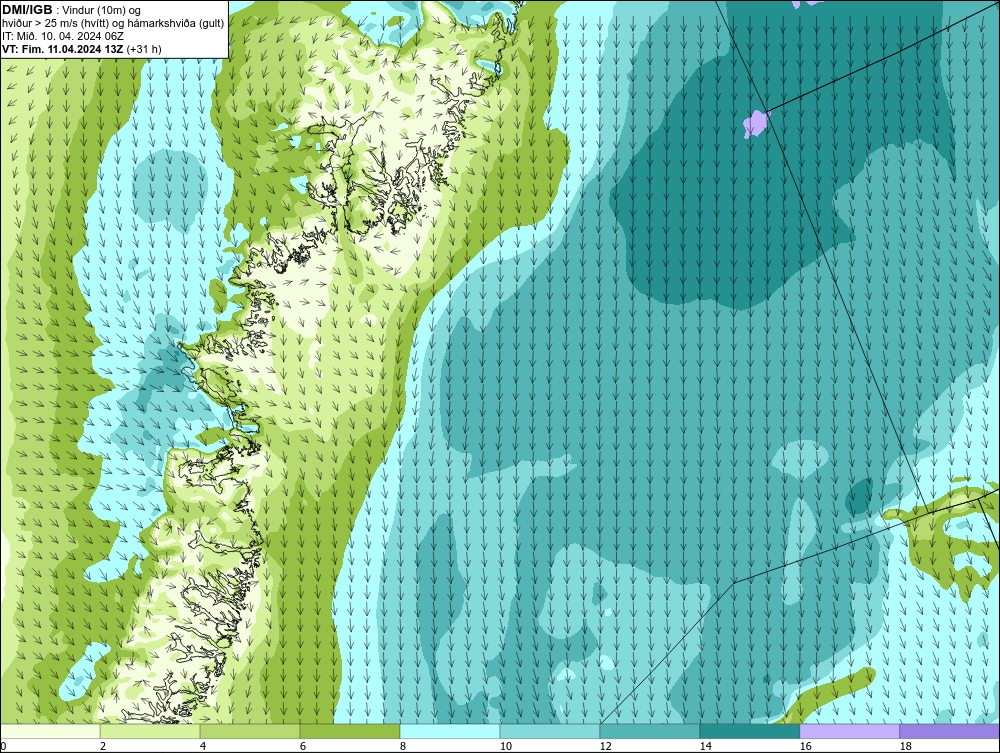
Task: Click the 'VT: Fim. 11.04.2024 13Z' line
Action: (63, 49)
